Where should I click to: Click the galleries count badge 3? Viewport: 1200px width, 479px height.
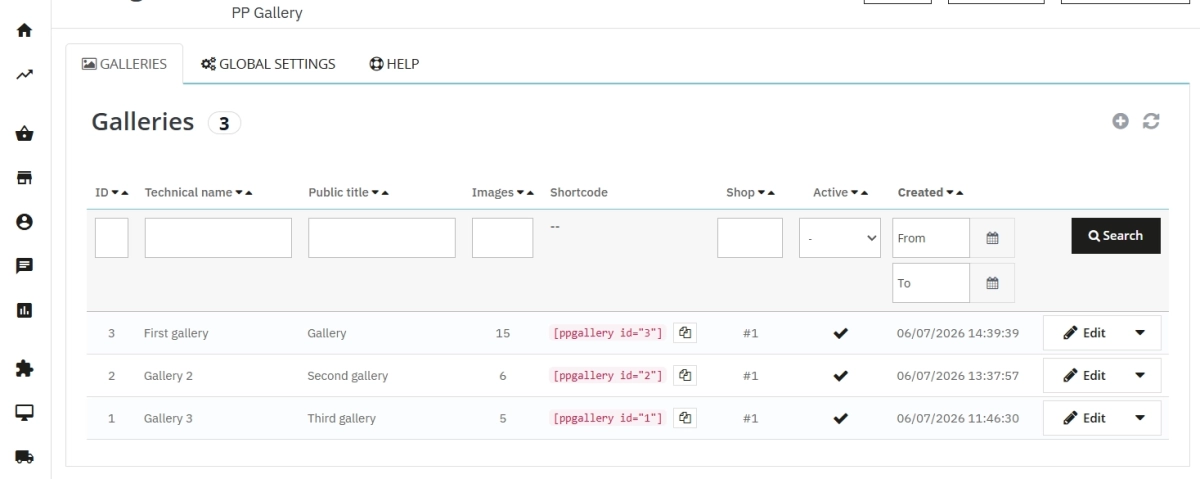224,124
